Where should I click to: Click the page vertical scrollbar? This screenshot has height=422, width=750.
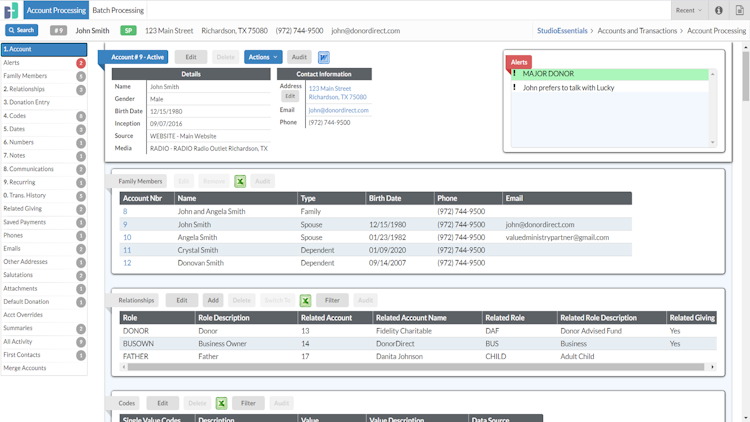746,75
